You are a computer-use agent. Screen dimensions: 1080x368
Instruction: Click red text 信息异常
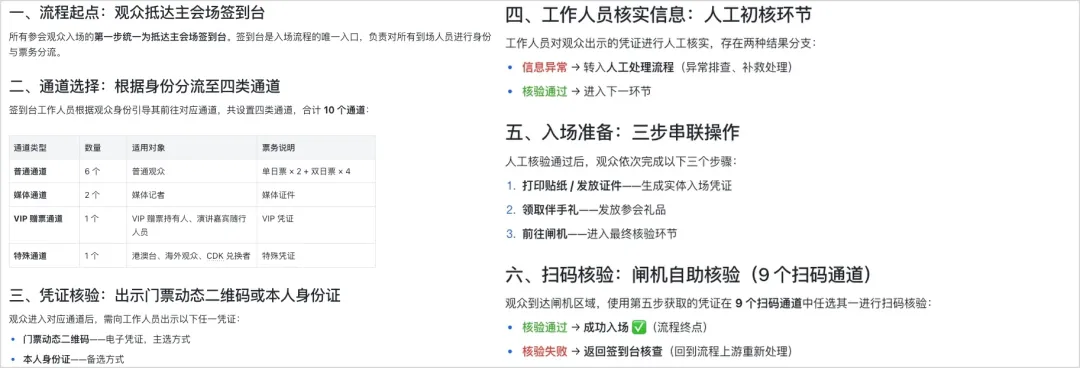545,67
